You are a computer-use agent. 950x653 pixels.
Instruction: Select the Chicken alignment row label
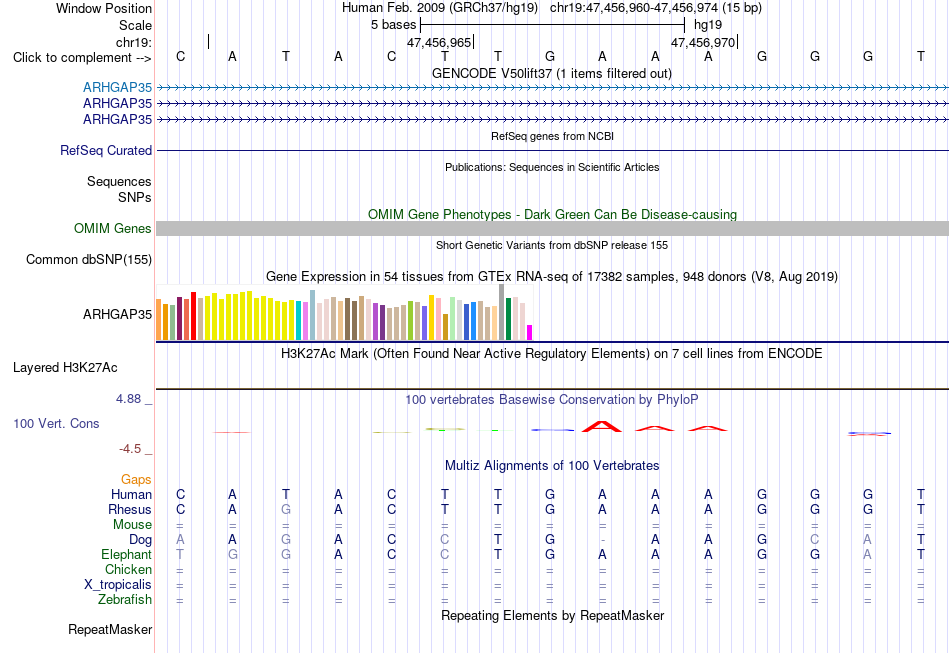coord(128,569)
